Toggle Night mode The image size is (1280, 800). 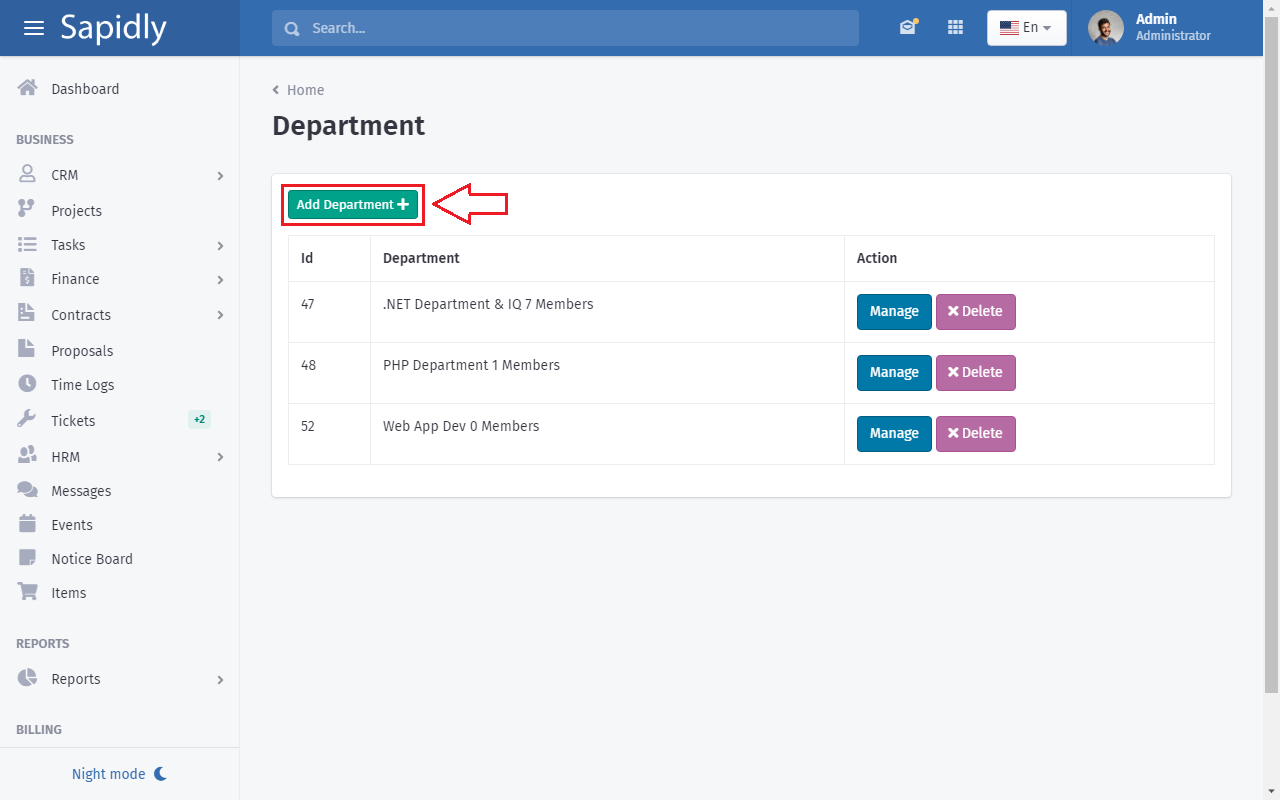tap(119, 774)
